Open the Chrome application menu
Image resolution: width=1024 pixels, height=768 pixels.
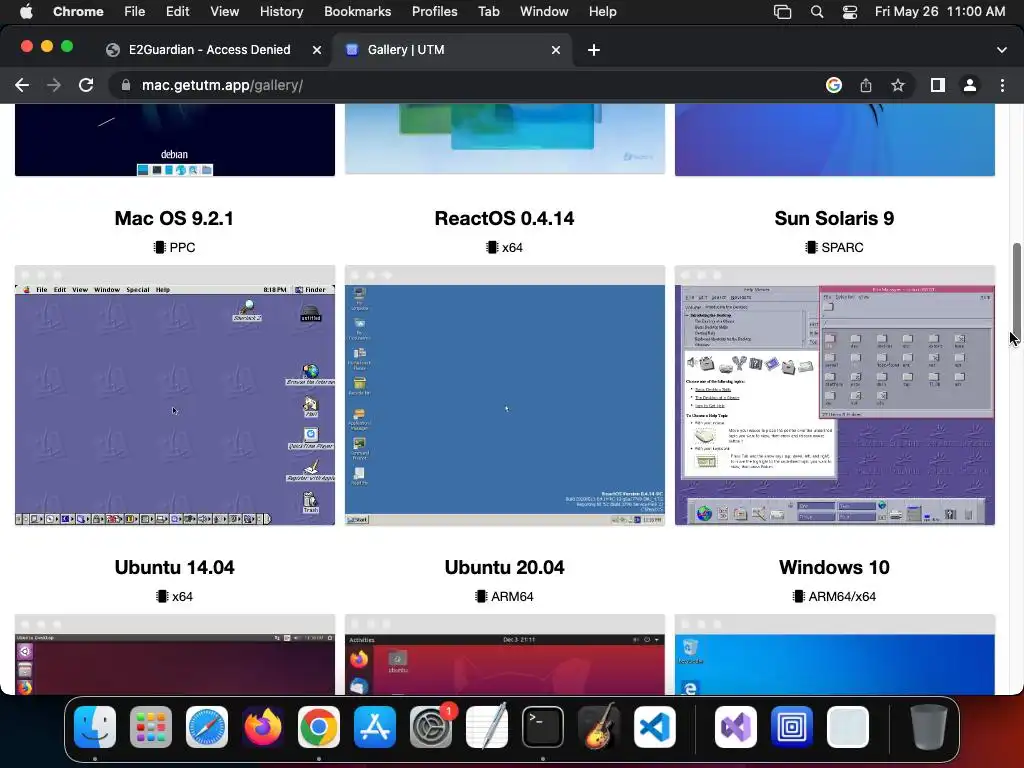(78, 12)
